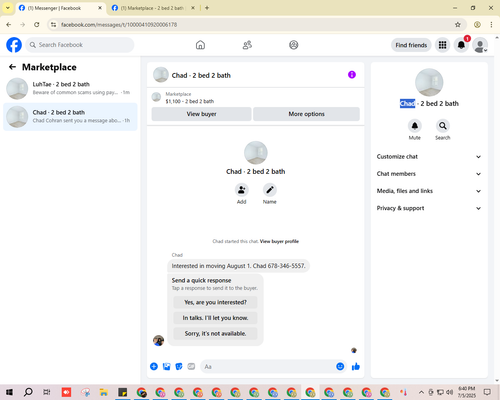Close the Marketplace browser tab
Screen dimensions: 500x400
[x=193, y=8]
